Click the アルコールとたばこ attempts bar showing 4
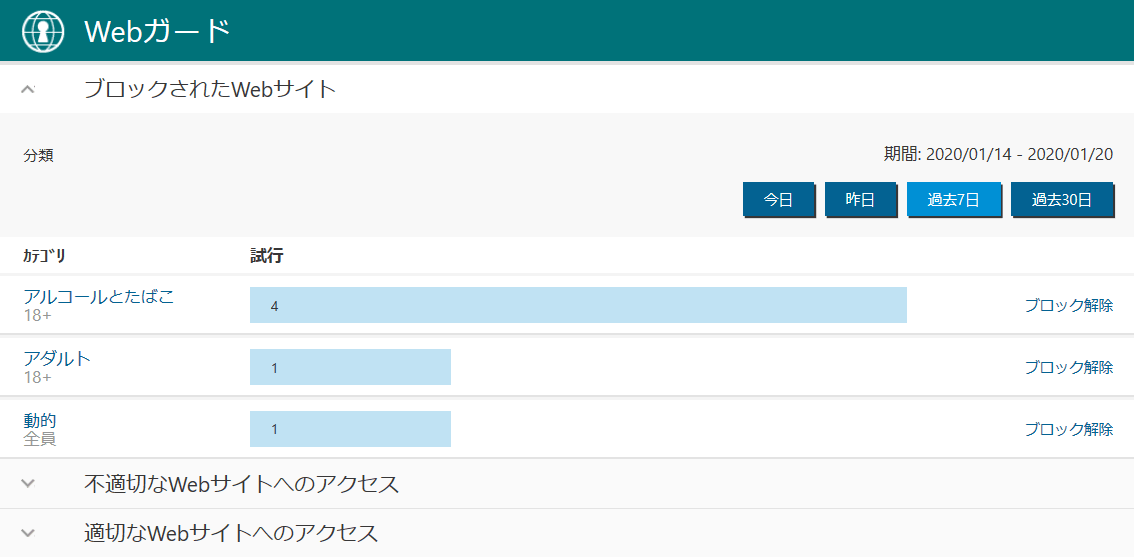The image size is (1134, 557). tap(578, 305)
